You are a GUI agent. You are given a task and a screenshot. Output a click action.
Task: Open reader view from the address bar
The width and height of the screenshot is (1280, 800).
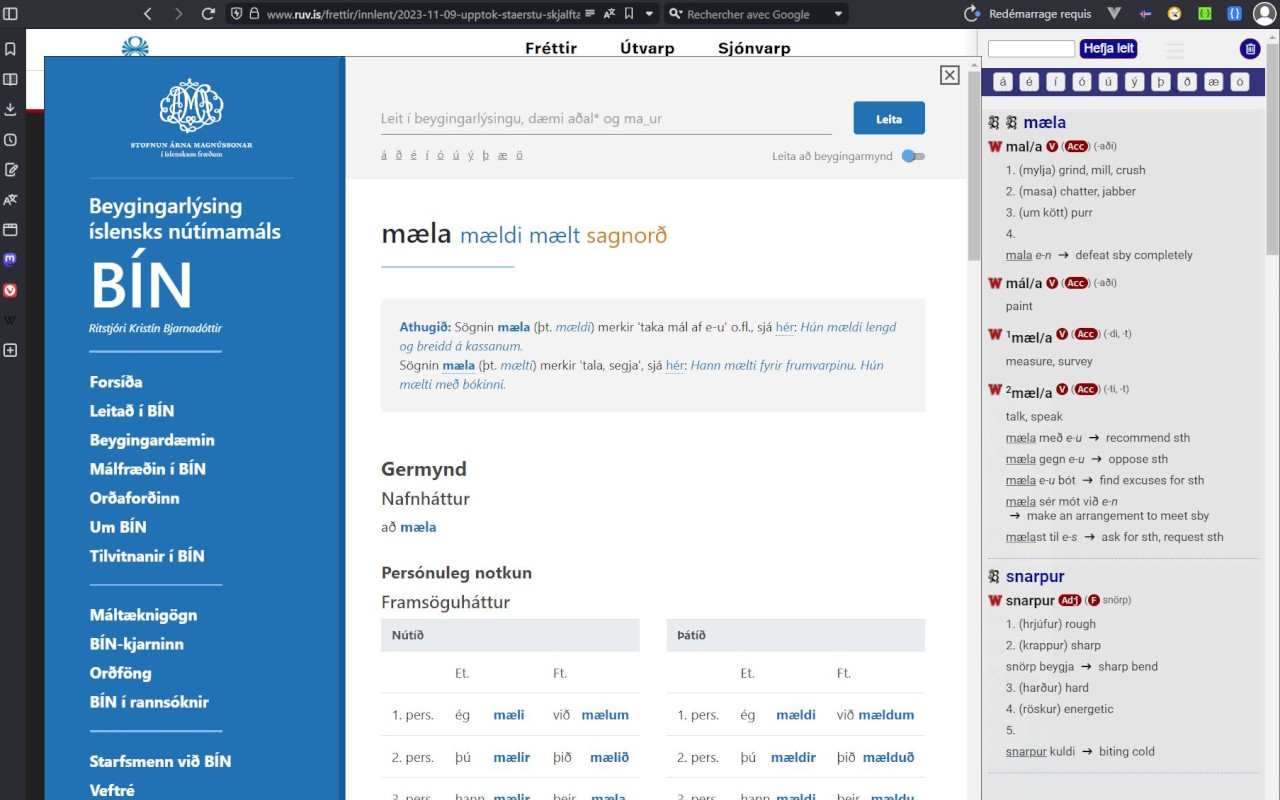click(x=590, y=14)
